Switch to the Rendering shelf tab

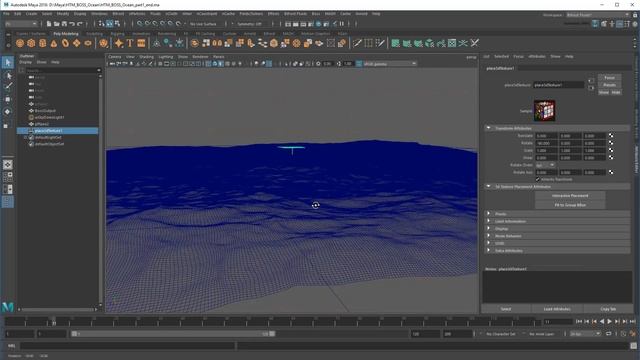[x=167, y=34]
